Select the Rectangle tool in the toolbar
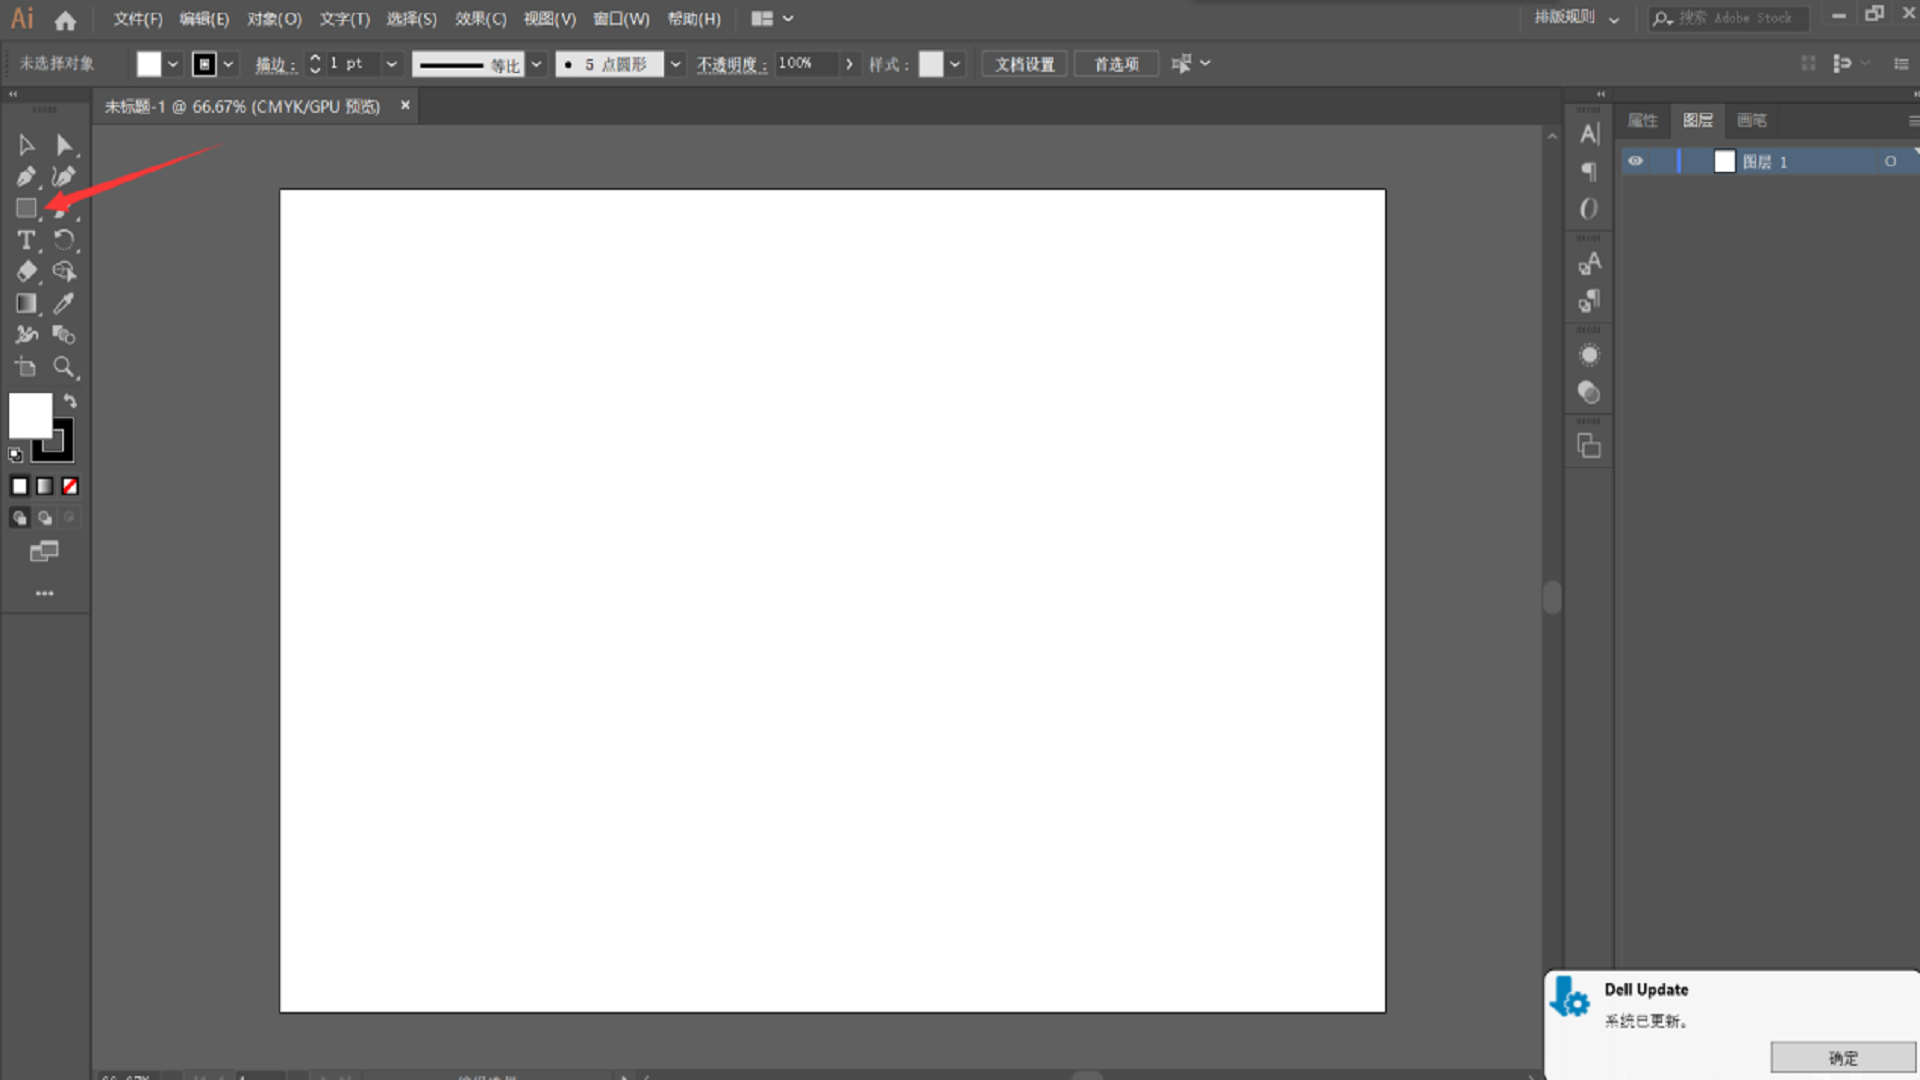 click(25, 208)
